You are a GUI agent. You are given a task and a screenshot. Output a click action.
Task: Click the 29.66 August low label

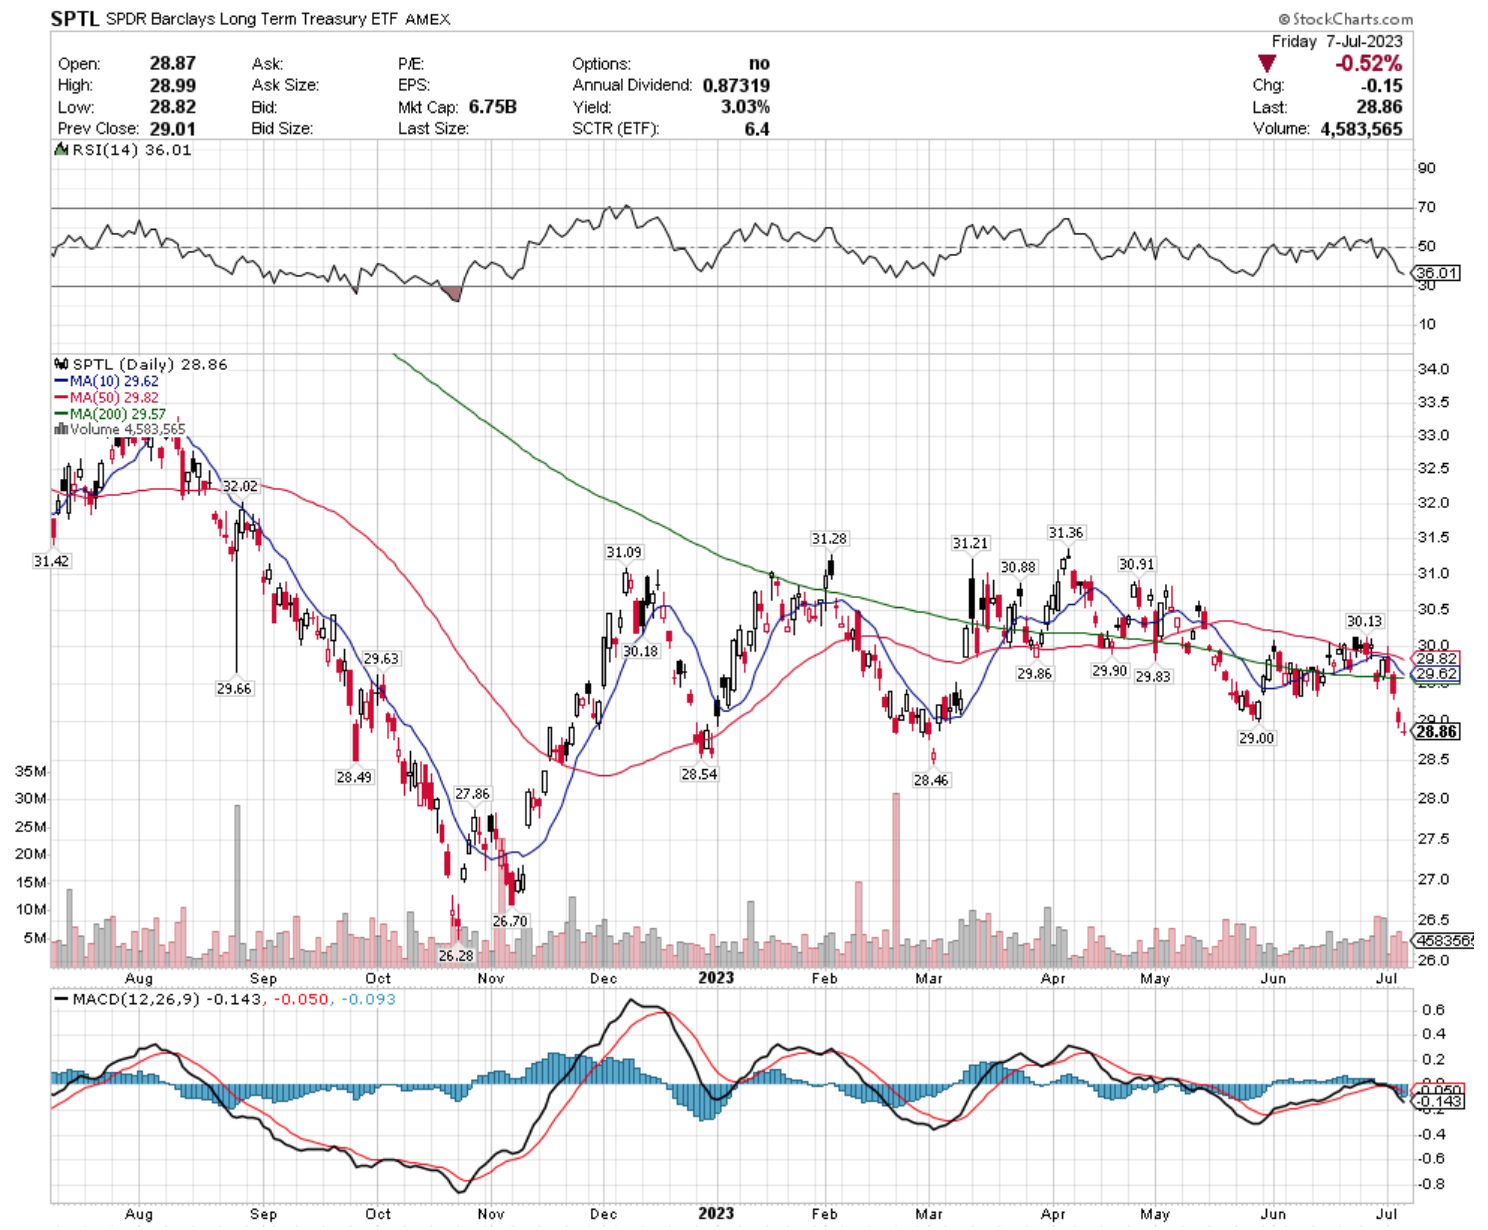tap(234, 689)
